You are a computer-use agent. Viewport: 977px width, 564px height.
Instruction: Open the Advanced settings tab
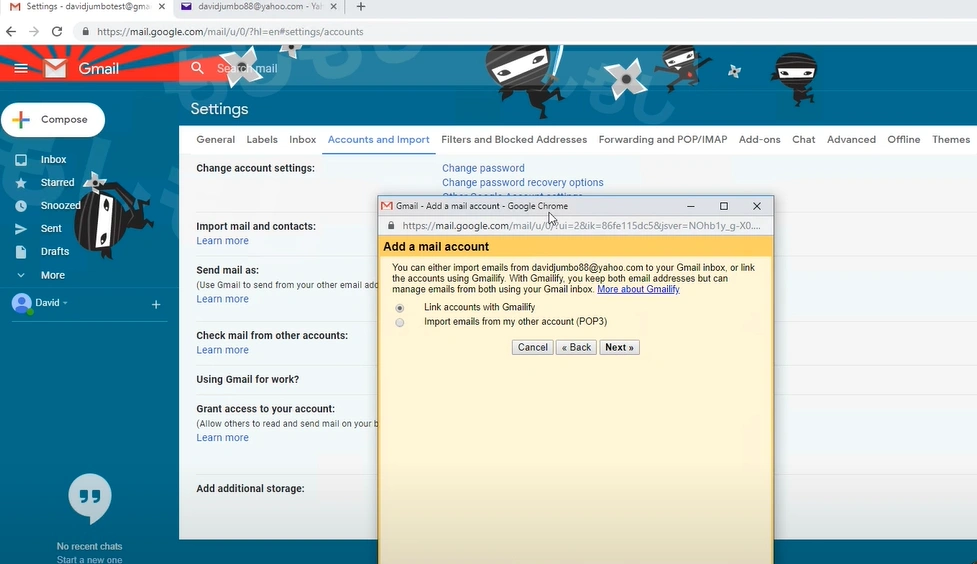851,140
